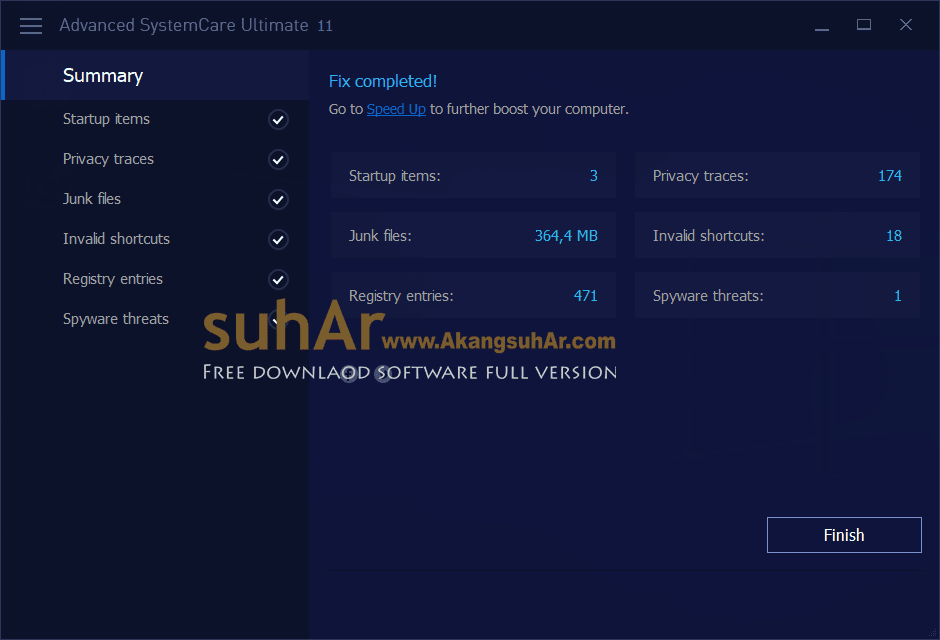Open Privacy traces in sidebar
Image resolution: width=940 pixels, height=640 pixels.
click(x=108, y=159)
